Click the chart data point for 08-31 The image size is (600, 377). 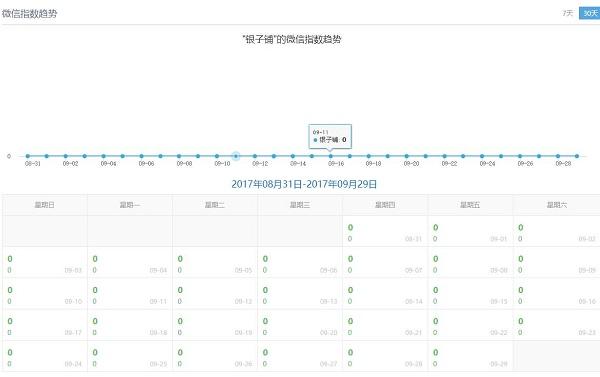point(28,156)
